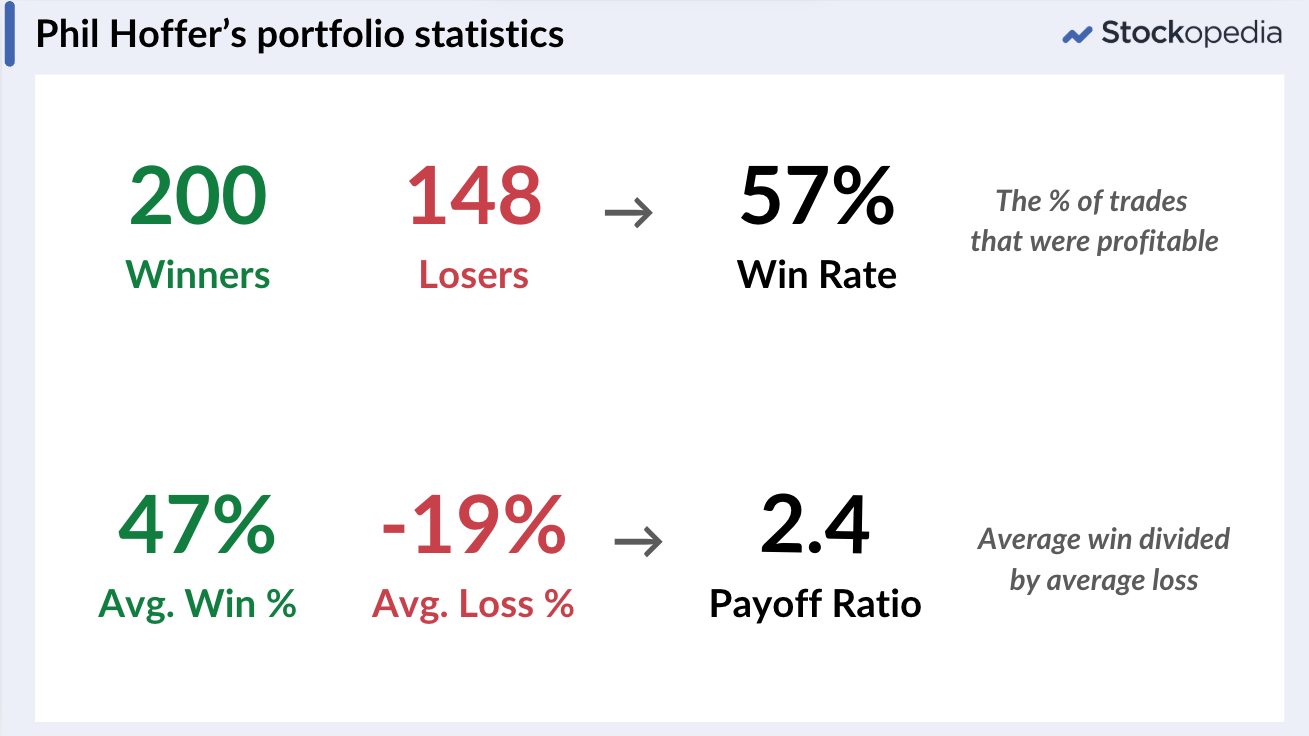Select the portfolio statistics title heading

click(x=300, y=35)
